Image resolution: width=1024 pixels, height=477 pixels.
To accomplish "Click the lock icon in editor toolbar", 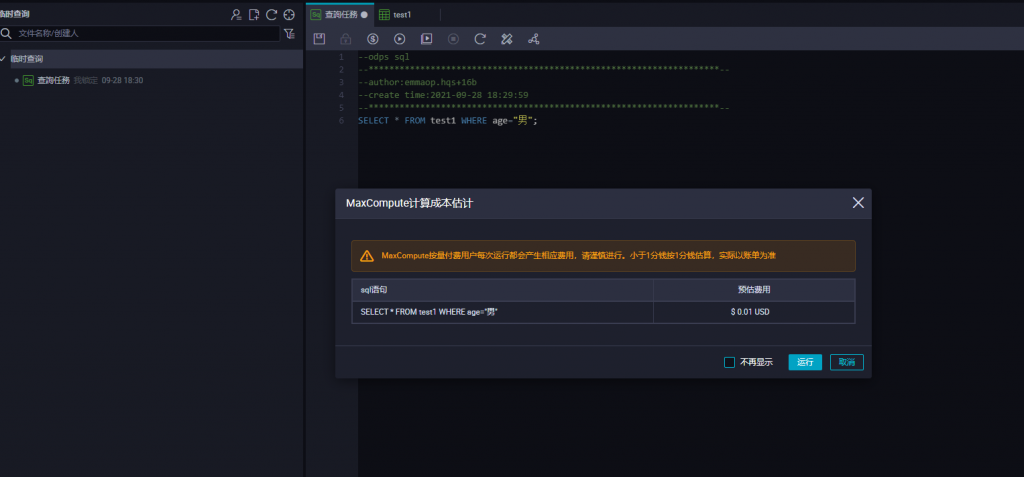I will click(345, 39).
